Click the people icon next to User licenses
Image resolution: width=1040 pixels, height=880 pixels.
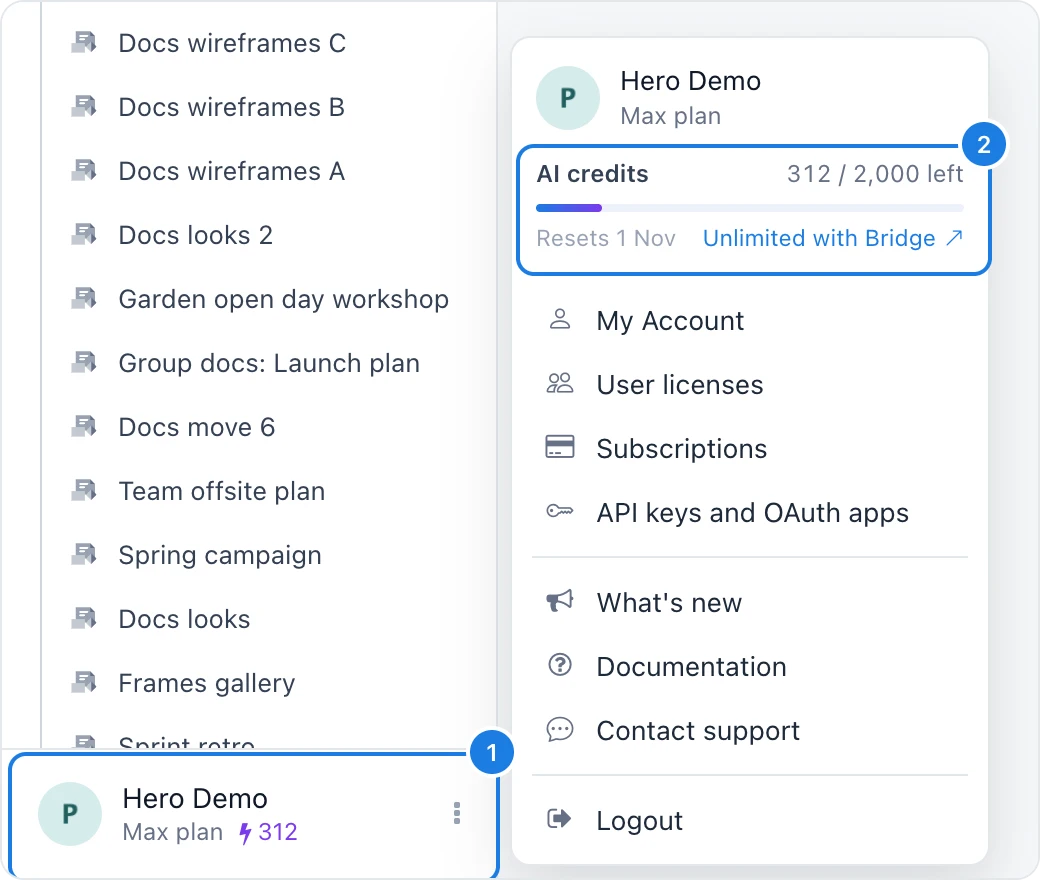560,383
